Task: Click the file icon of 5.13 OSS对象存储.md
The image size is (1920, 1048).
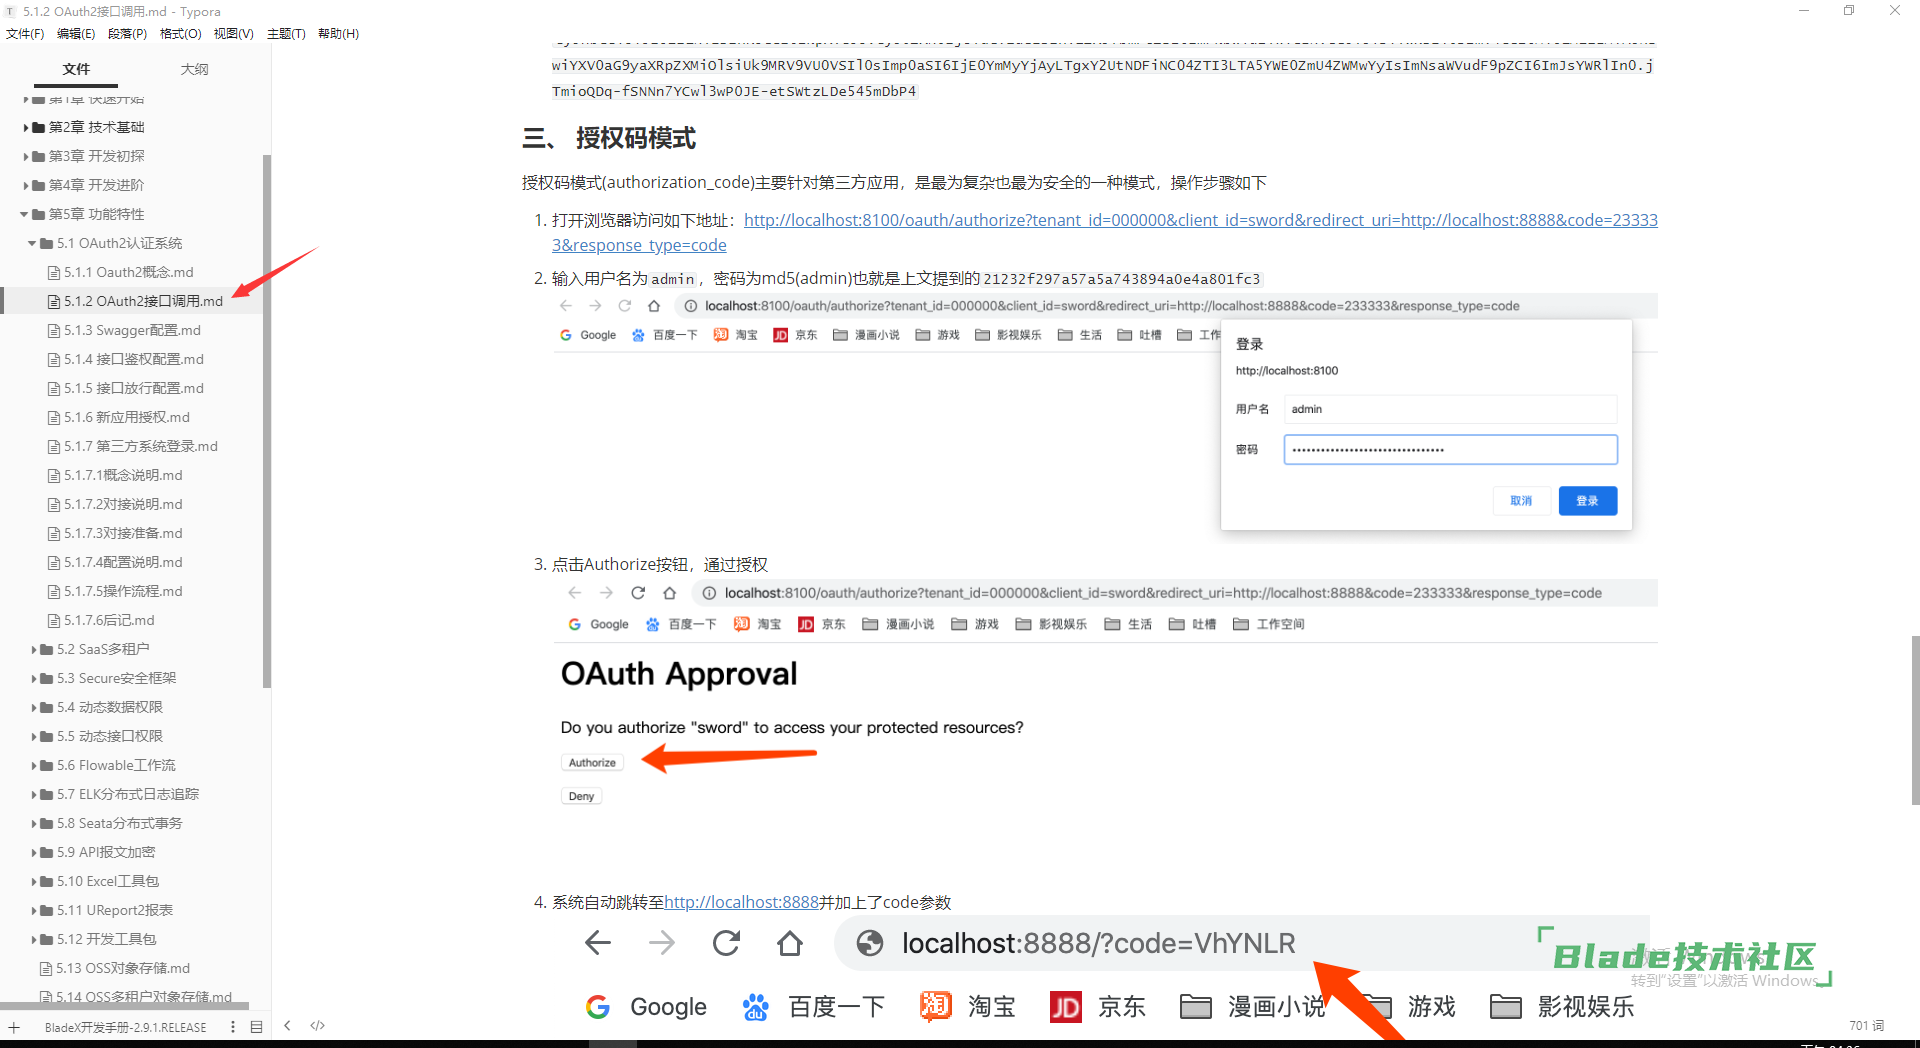Action: click(x=46, y=968)
